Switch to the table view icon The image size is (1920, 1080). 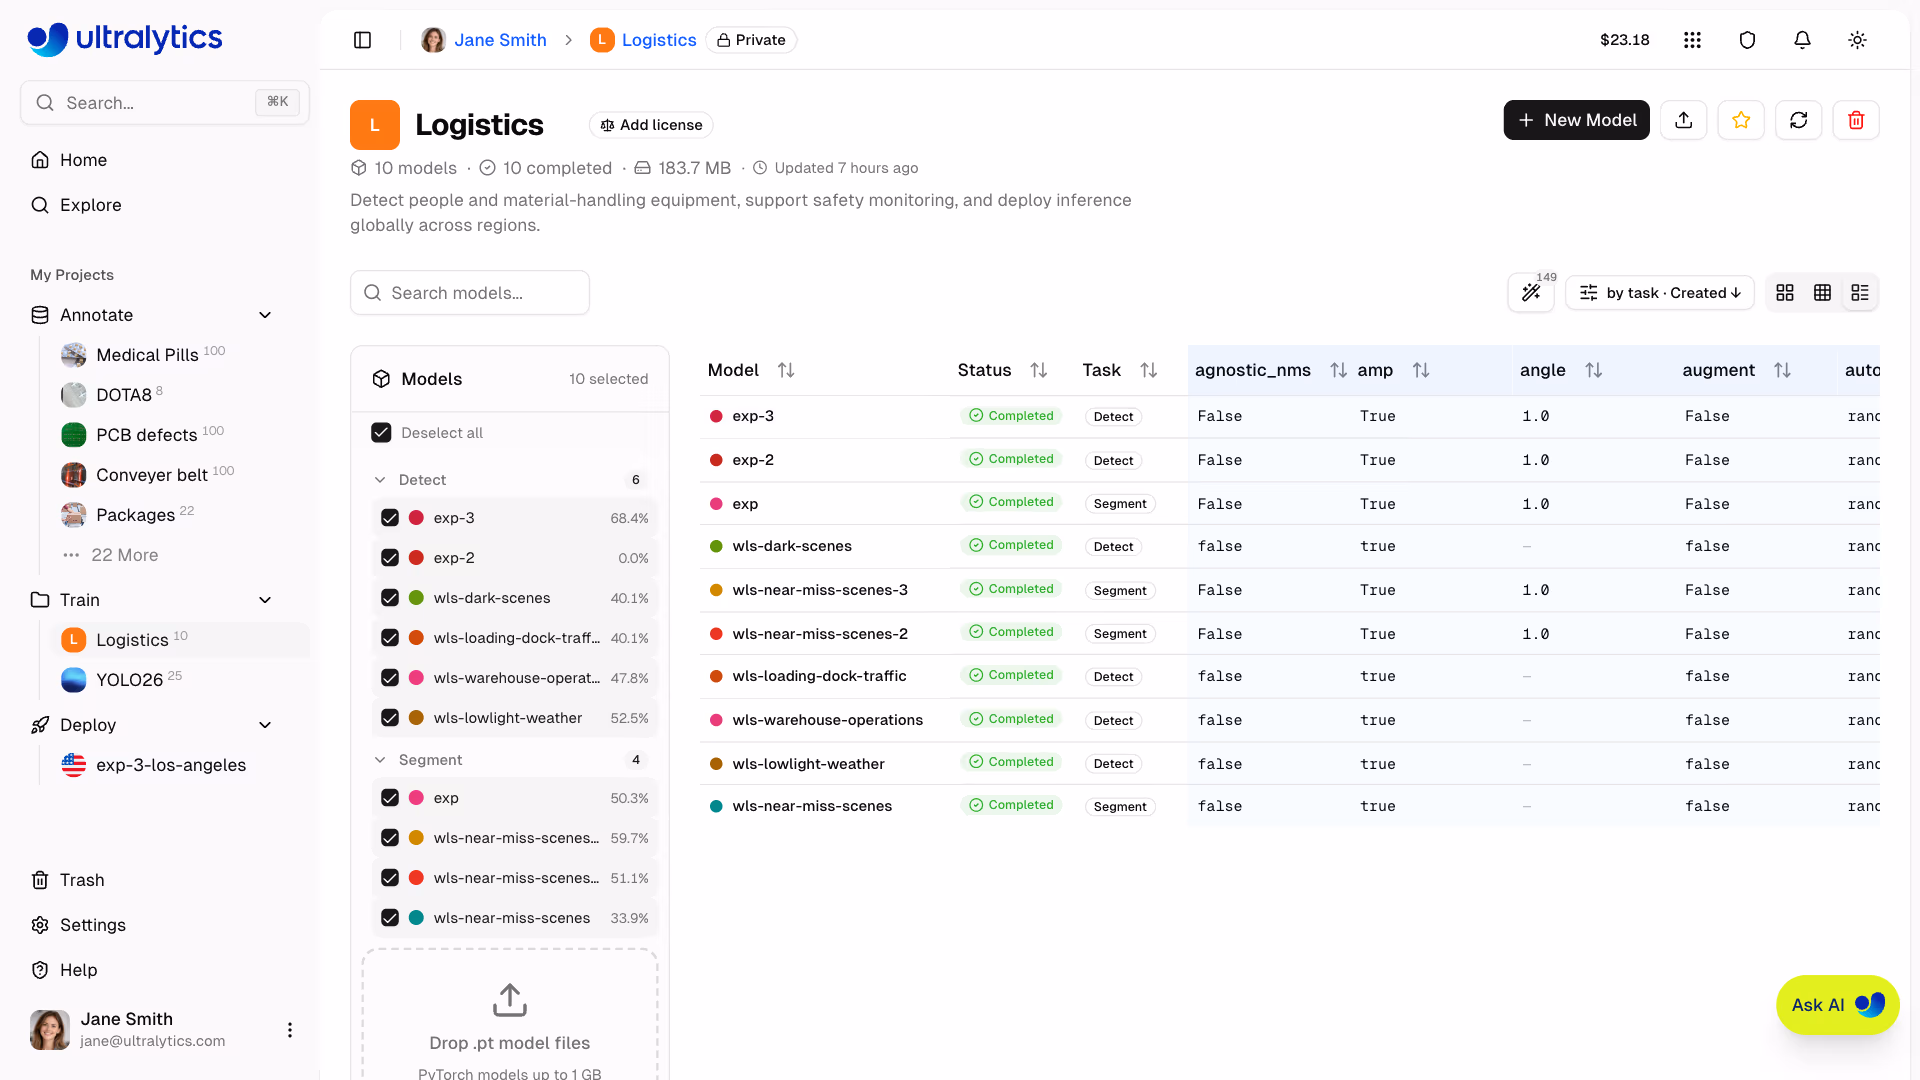point(1822,293)
